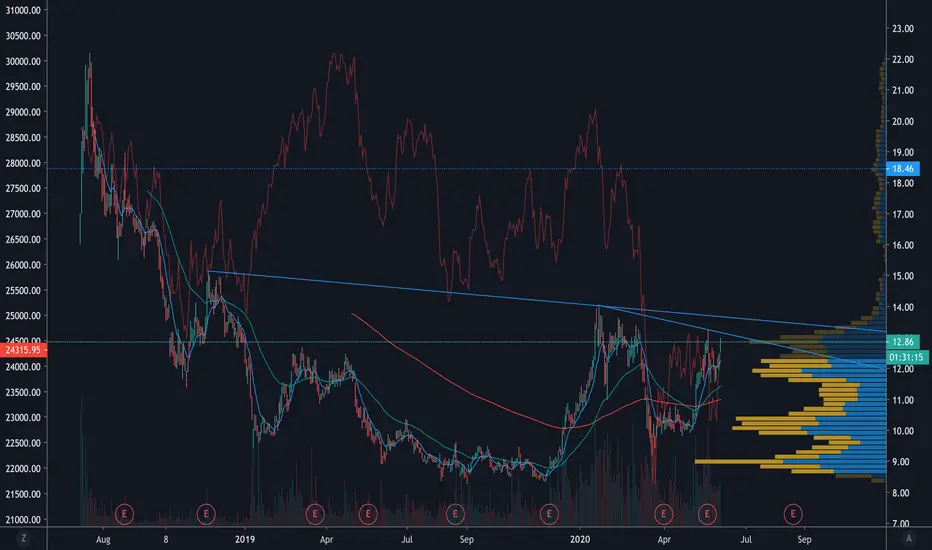932x550 pixels.
Task: Click the 30000.00 left axis label
Action: click(23, 61)
